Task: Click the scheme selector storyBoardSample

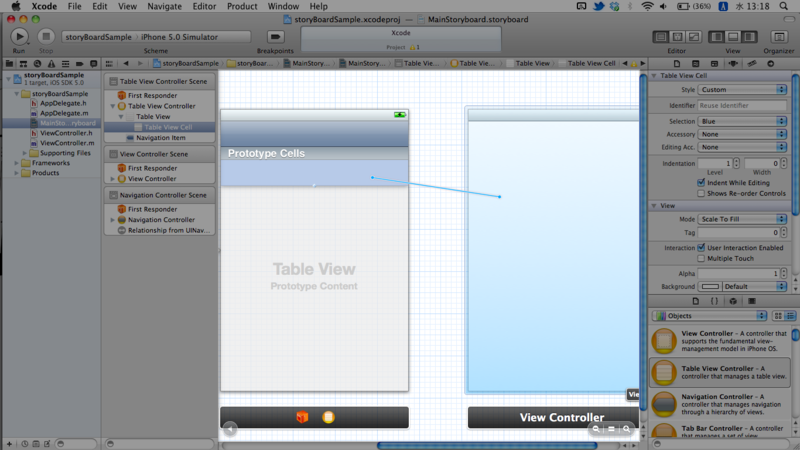Action: (98, 37)
